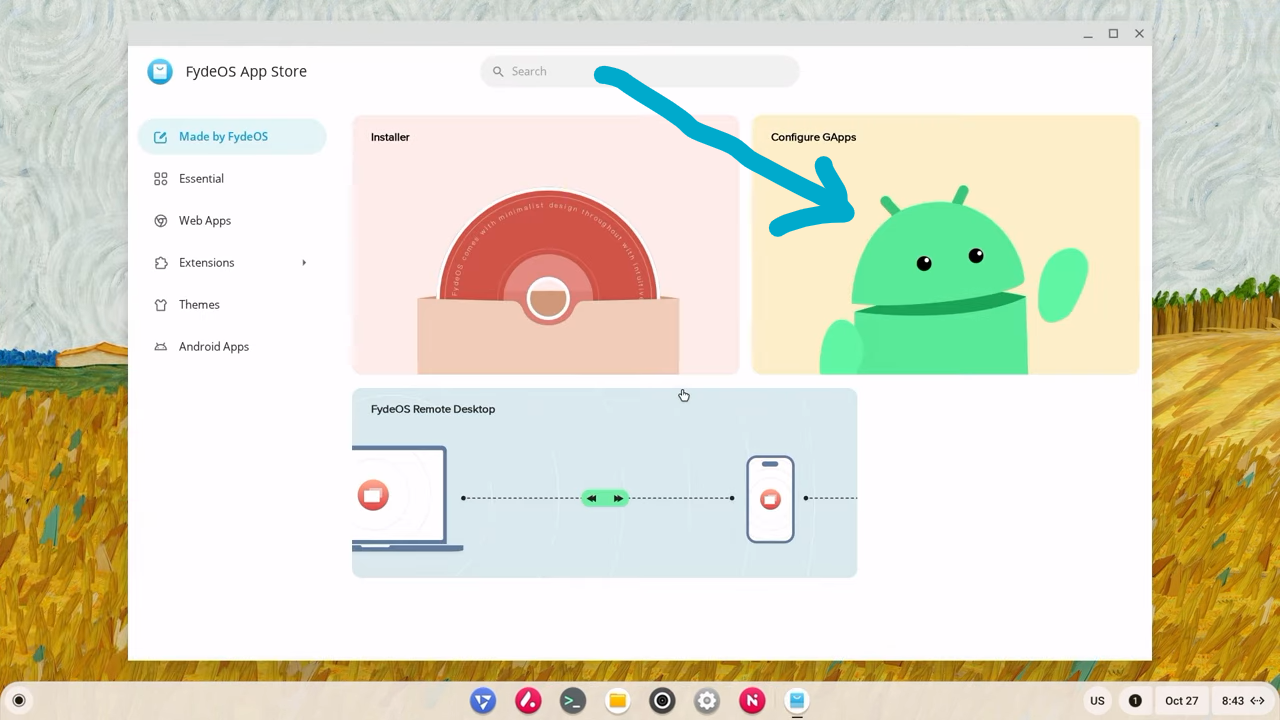Click the magnifier icon in search bar
Screen dimensions: 1280x720
click(498, 72)
